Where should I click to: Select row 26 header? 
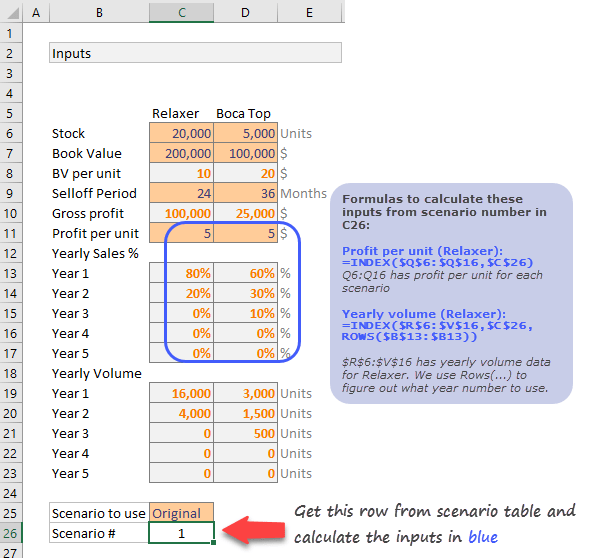[11, 533]
